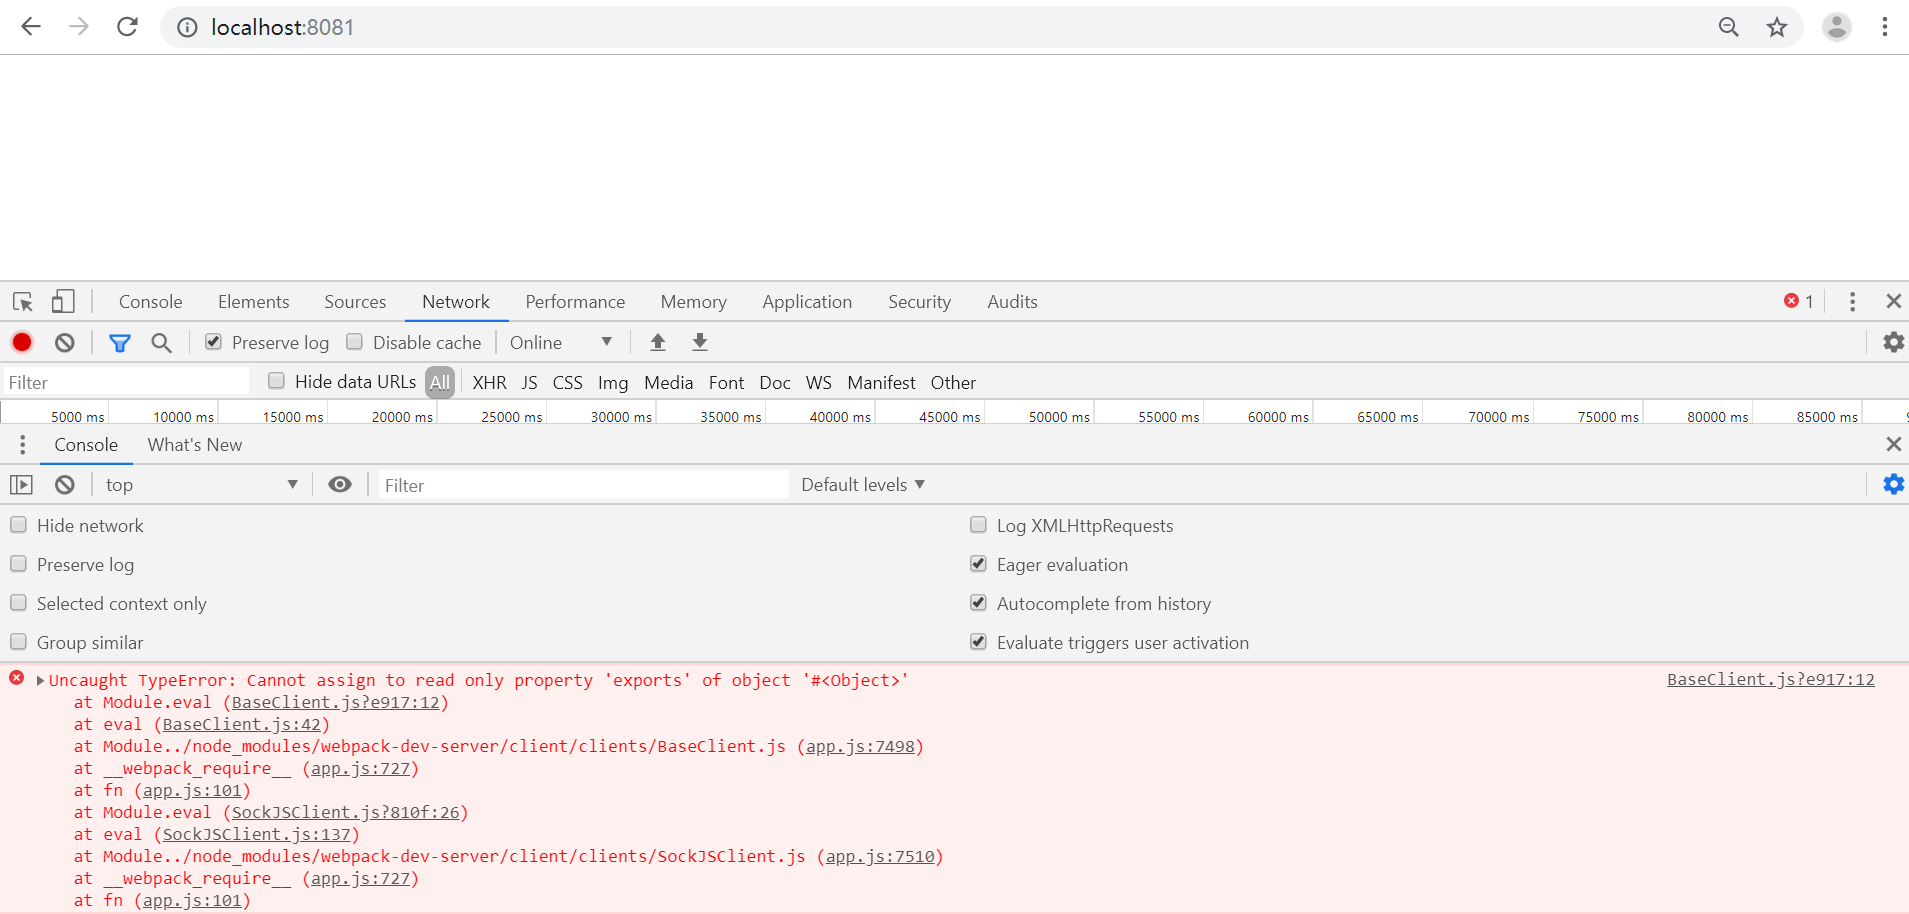The width and height of the screenshot is (1909, 914).
Task: Enable the Disable cache checkbox
Action: pos(355,341)
